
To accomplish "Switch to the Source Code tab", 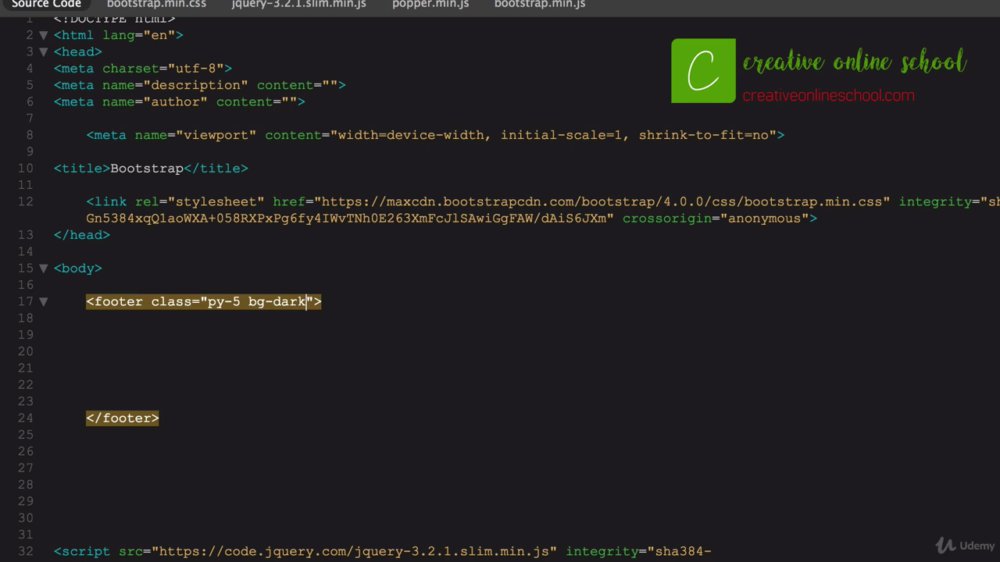I will tap(46, 4).
